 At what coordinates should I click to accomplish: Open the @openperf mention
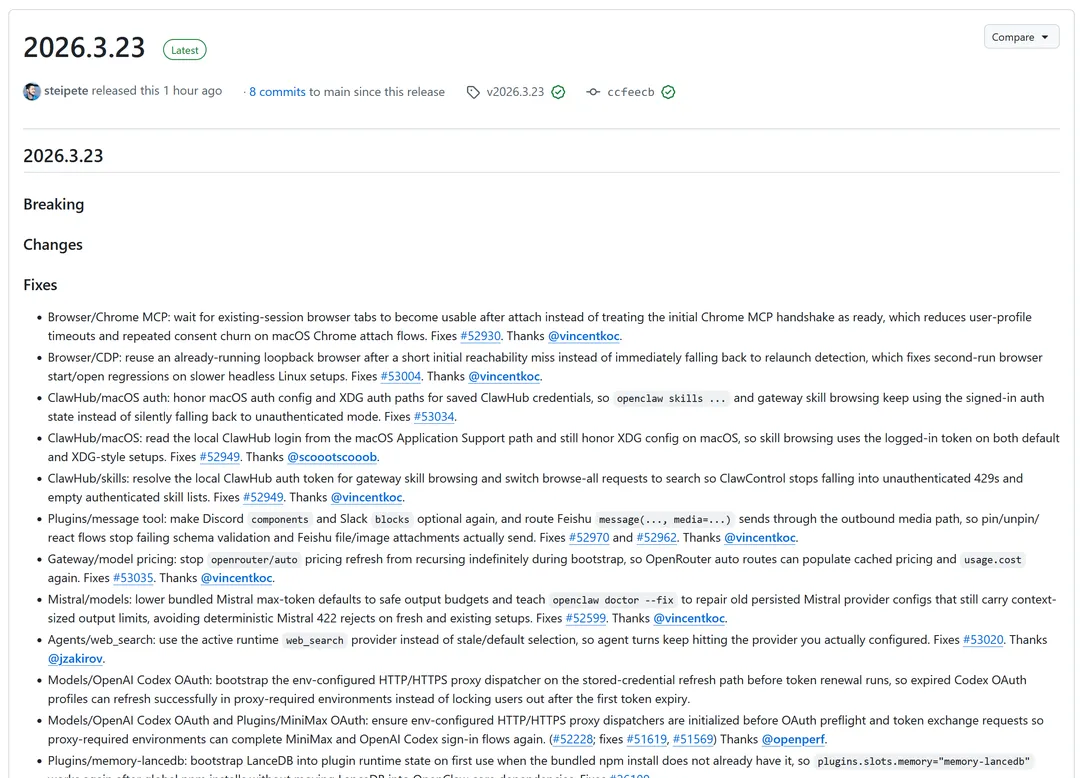(x=793, y=739)
